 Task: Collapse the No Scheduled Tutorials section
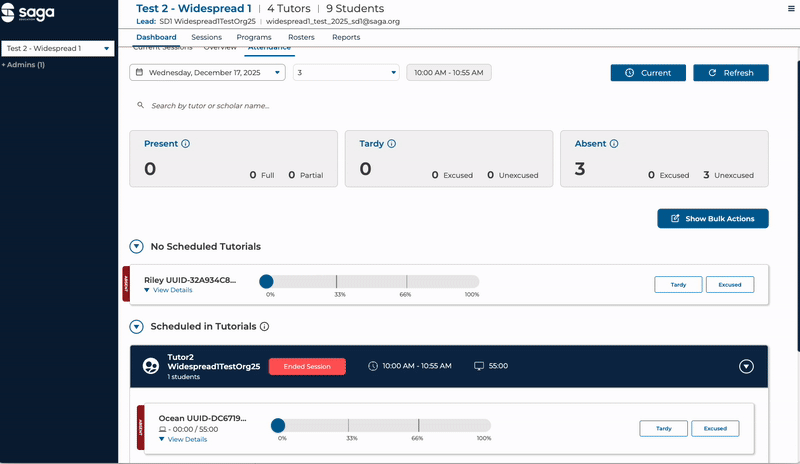click(136, 247)
